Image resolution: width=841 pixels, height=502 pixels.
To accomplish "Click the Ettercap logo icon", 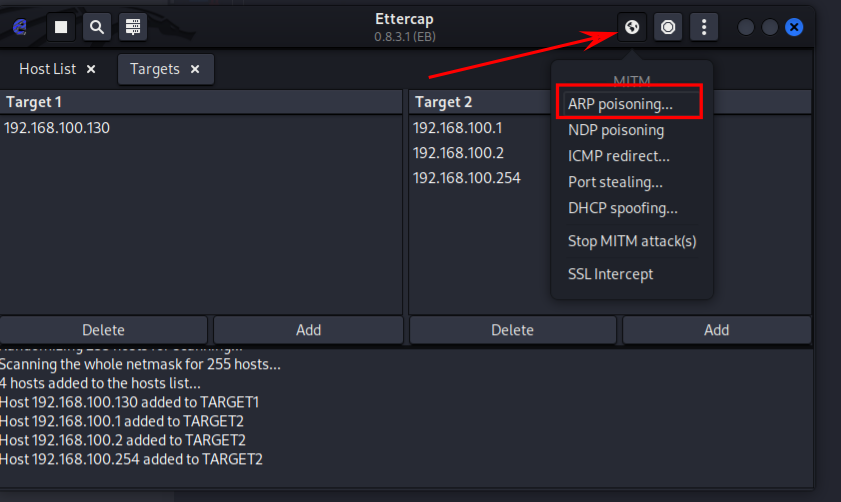I will coord(20,27).
